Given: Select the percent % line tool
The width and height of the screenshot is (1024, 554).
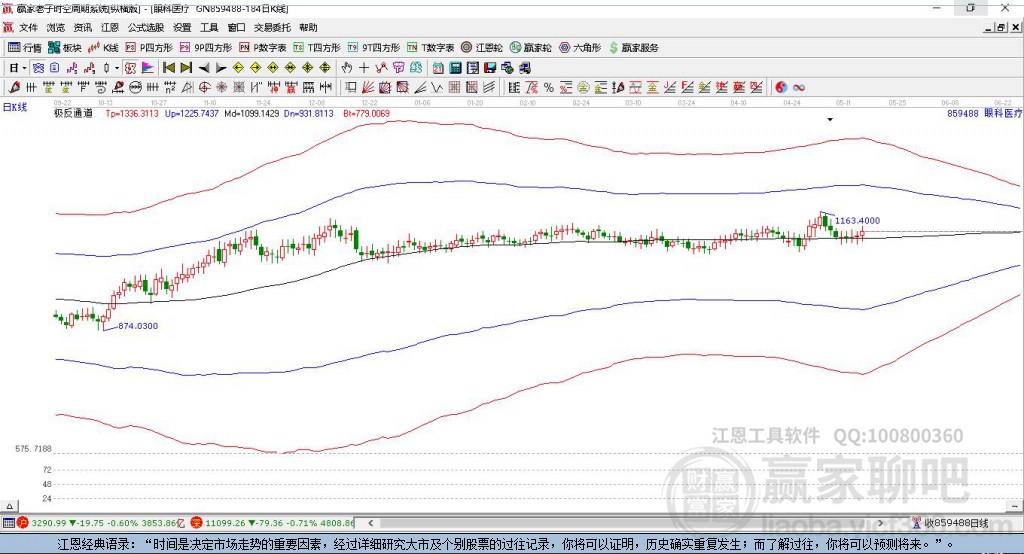Looking at the screenshot, I should point(549,88).
